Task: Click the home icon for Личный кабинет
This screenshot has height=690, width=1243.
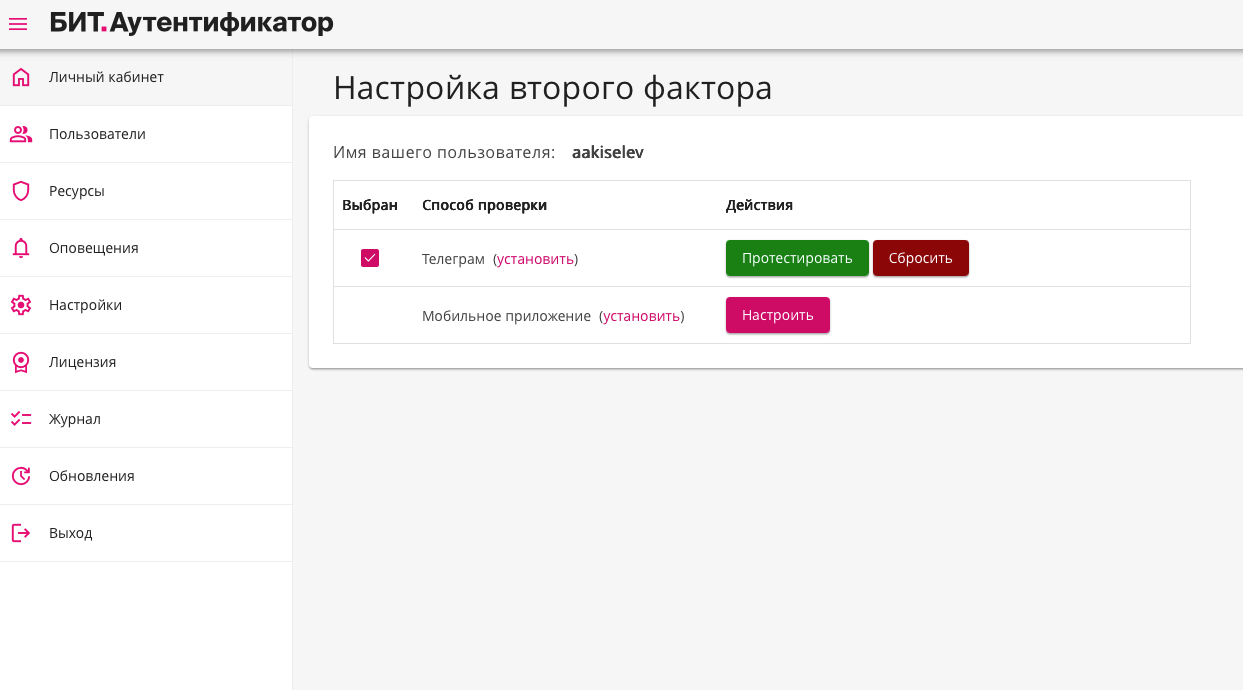Action: [21, 77]
